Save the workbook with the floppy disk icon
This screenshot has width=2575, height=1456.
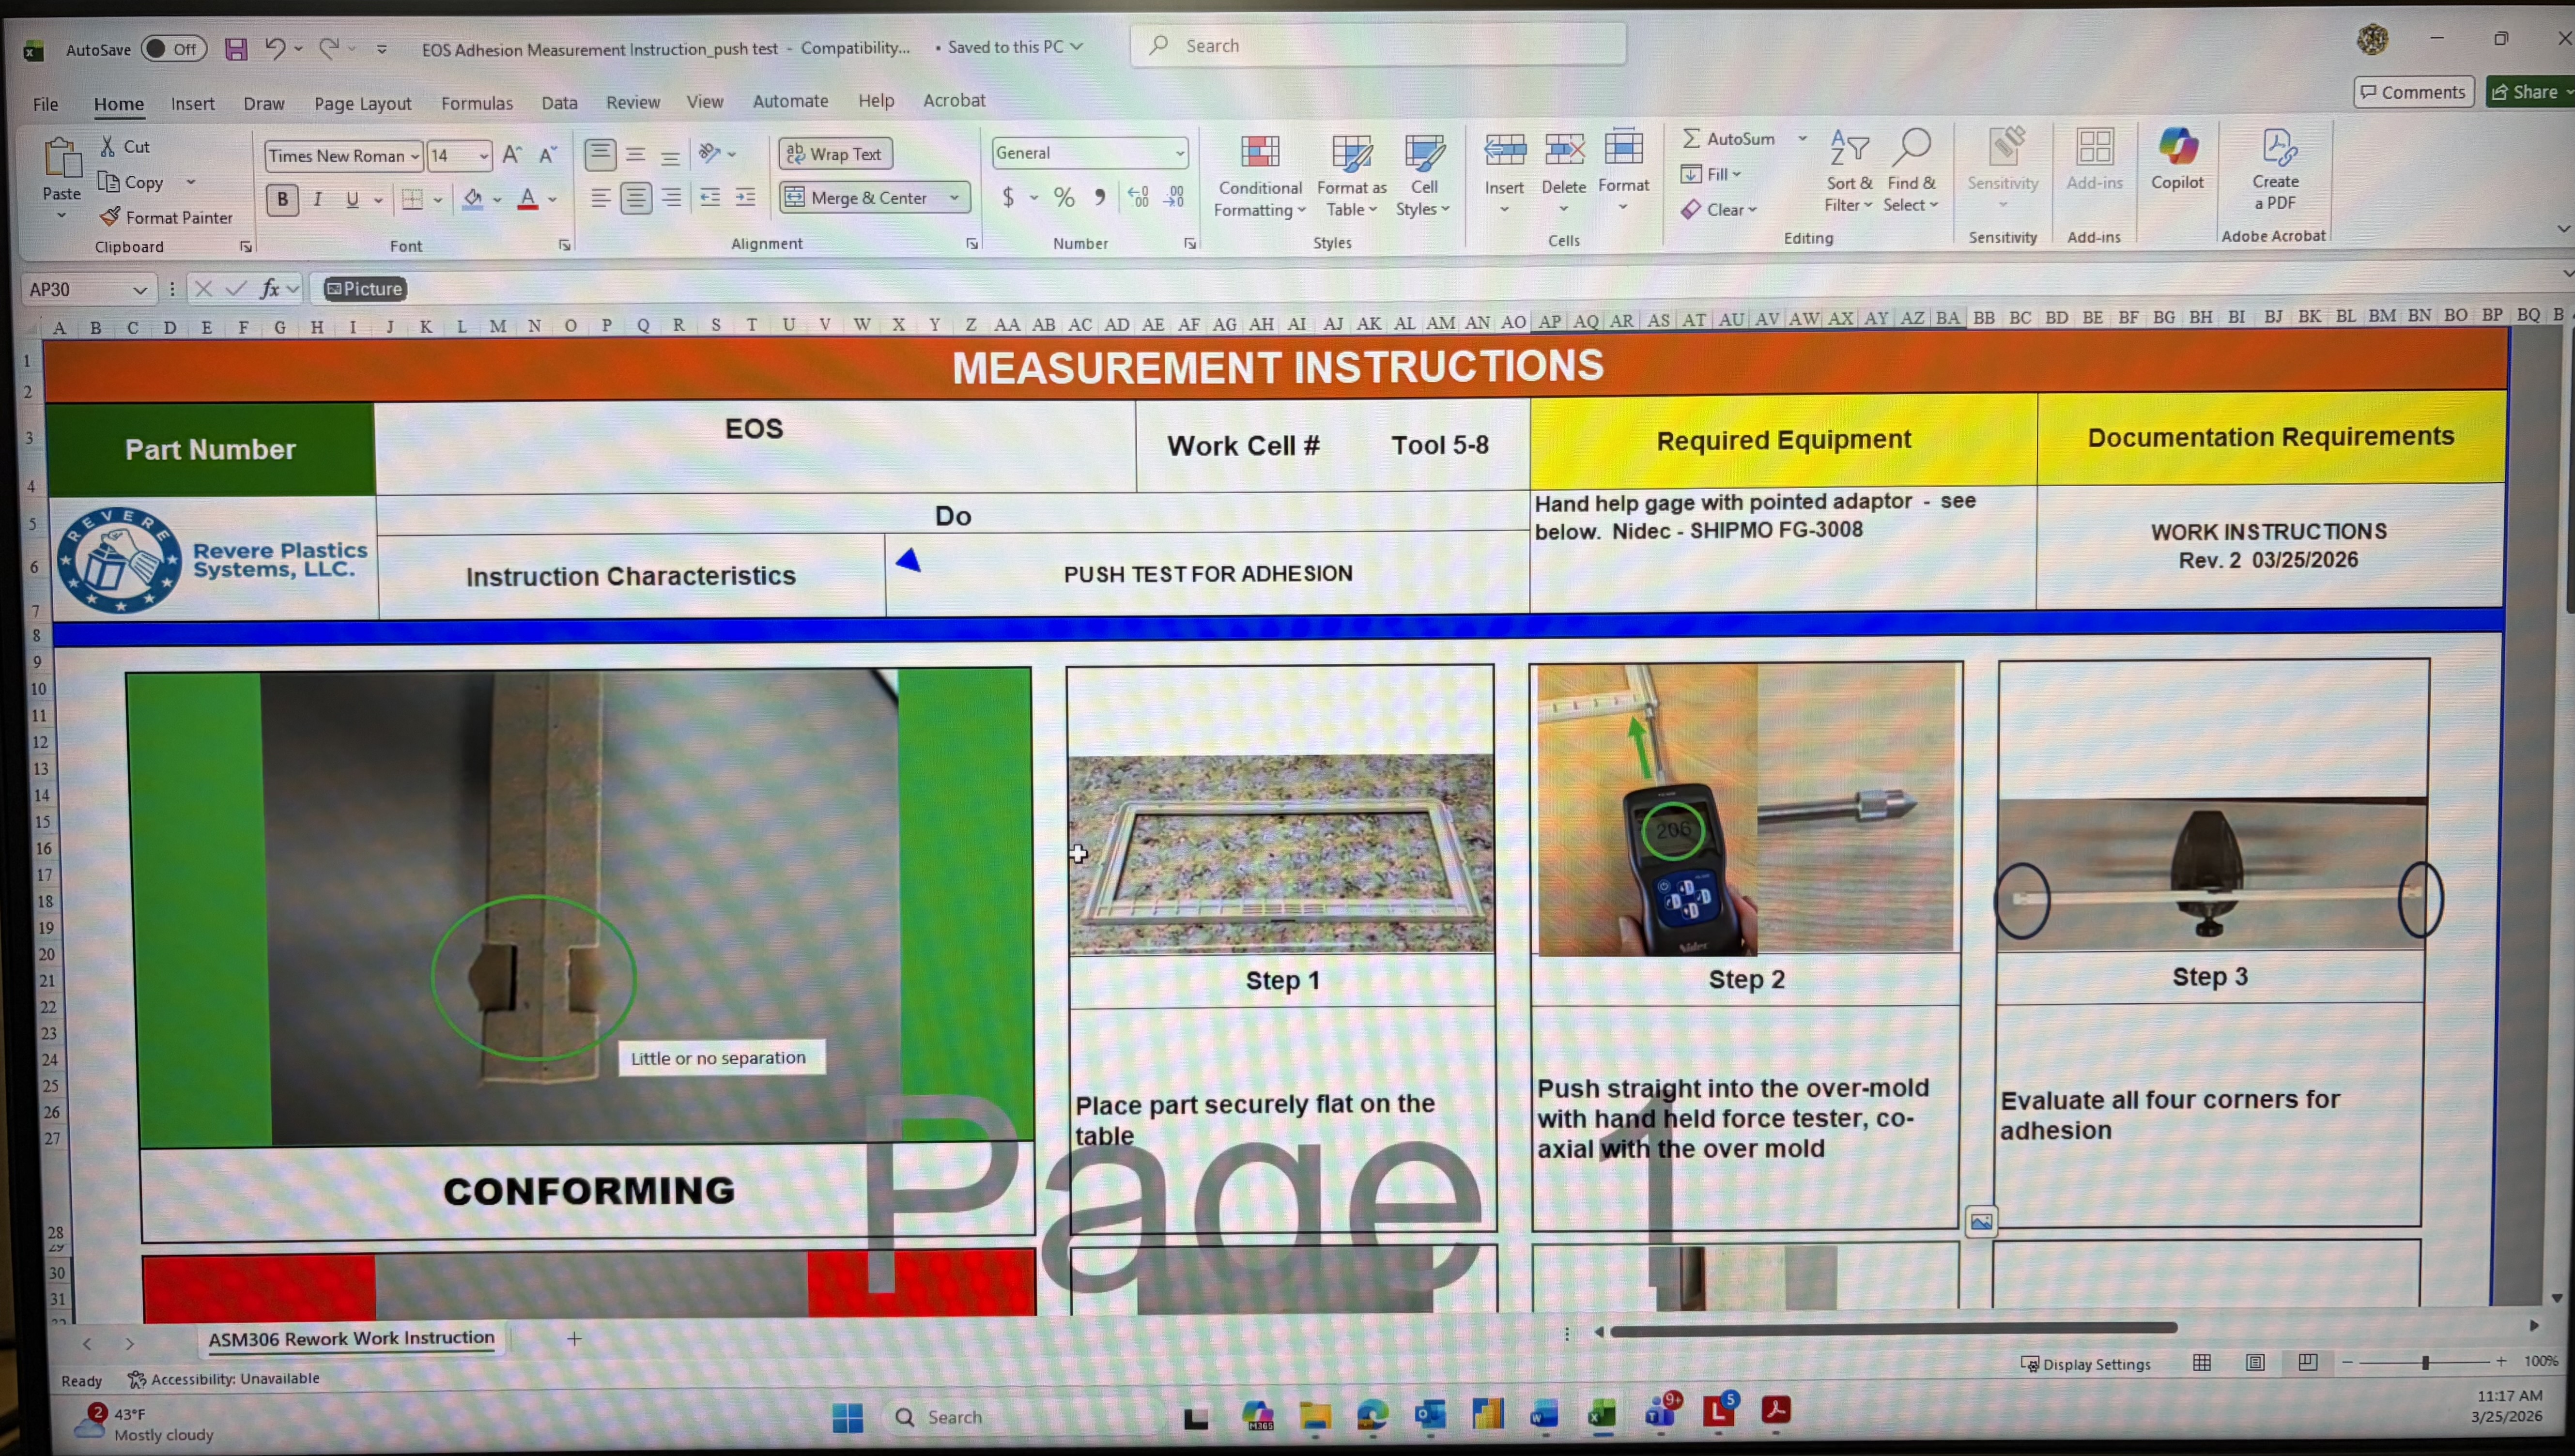pyautogui.click(x=236, y=49)
